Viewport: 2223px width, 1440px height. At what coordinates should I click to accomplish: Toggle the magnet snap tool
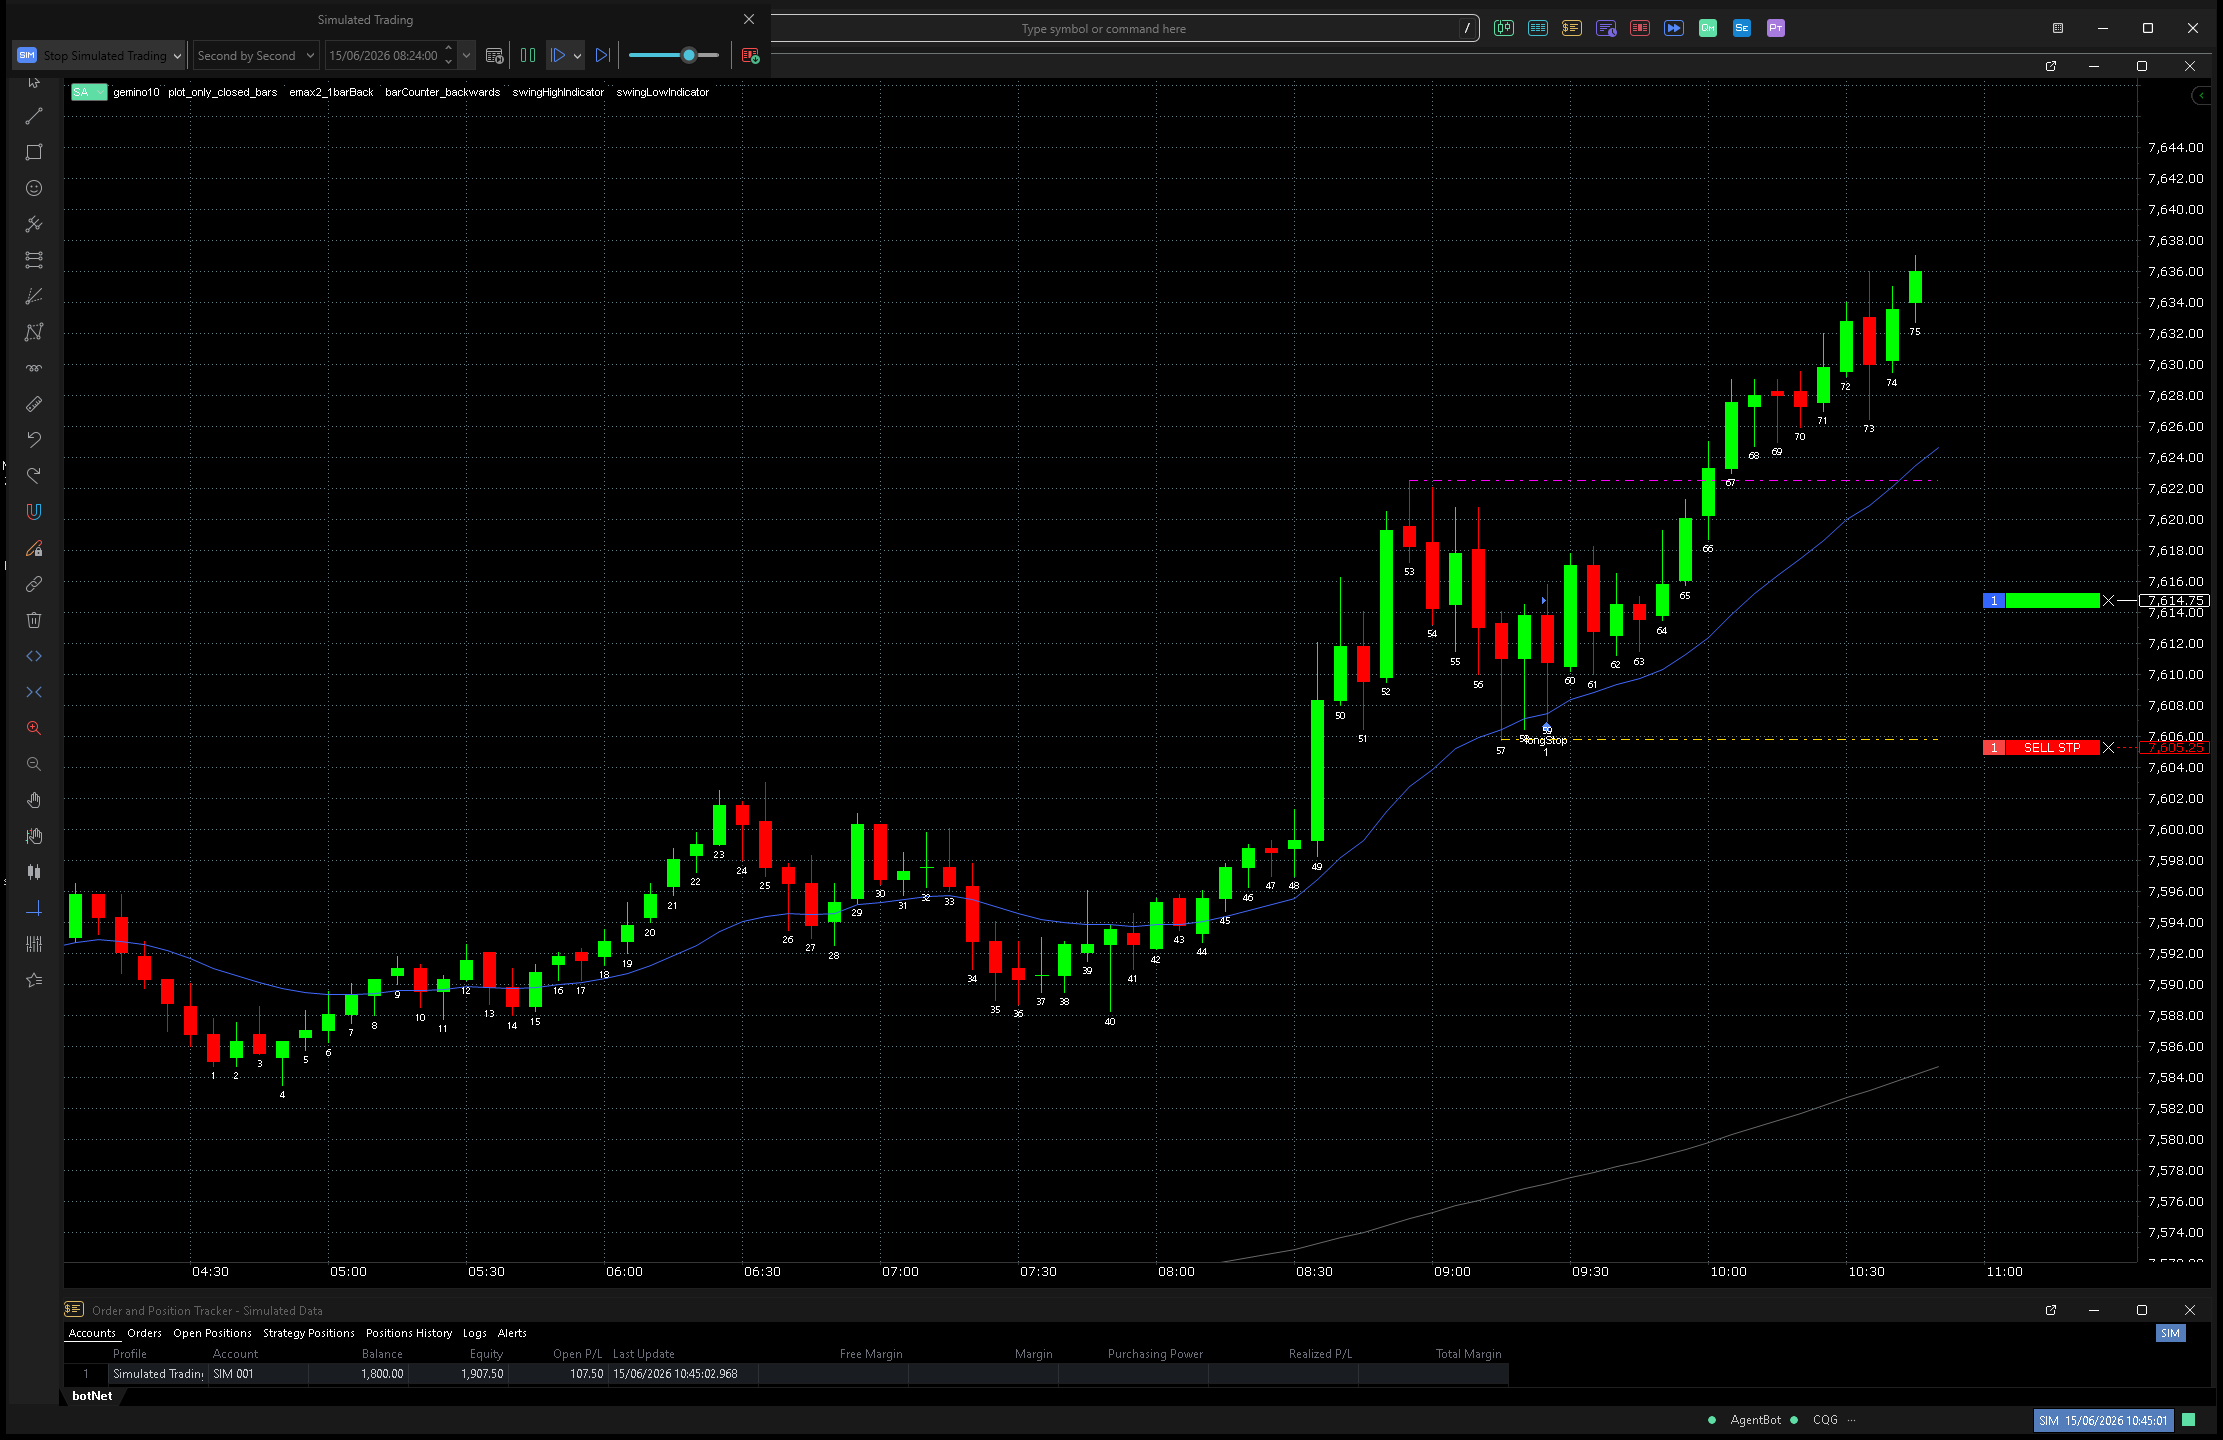34,512
